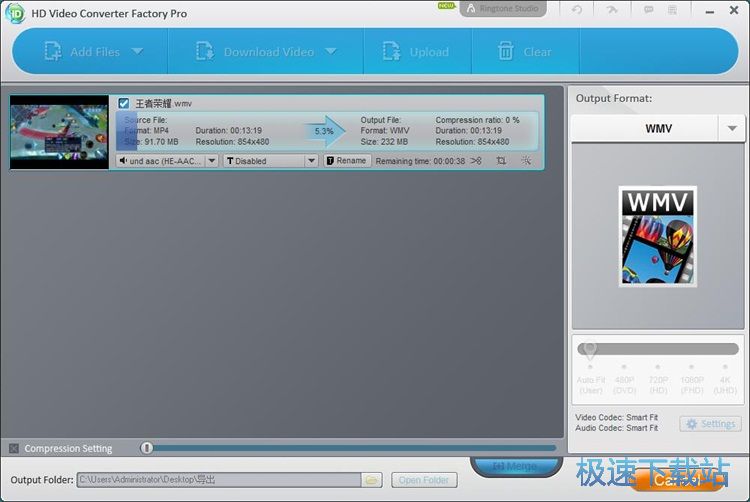Open the feedback chat bubble icon
This screenshot has height=502, width=750.
click(x=649, y=9)
